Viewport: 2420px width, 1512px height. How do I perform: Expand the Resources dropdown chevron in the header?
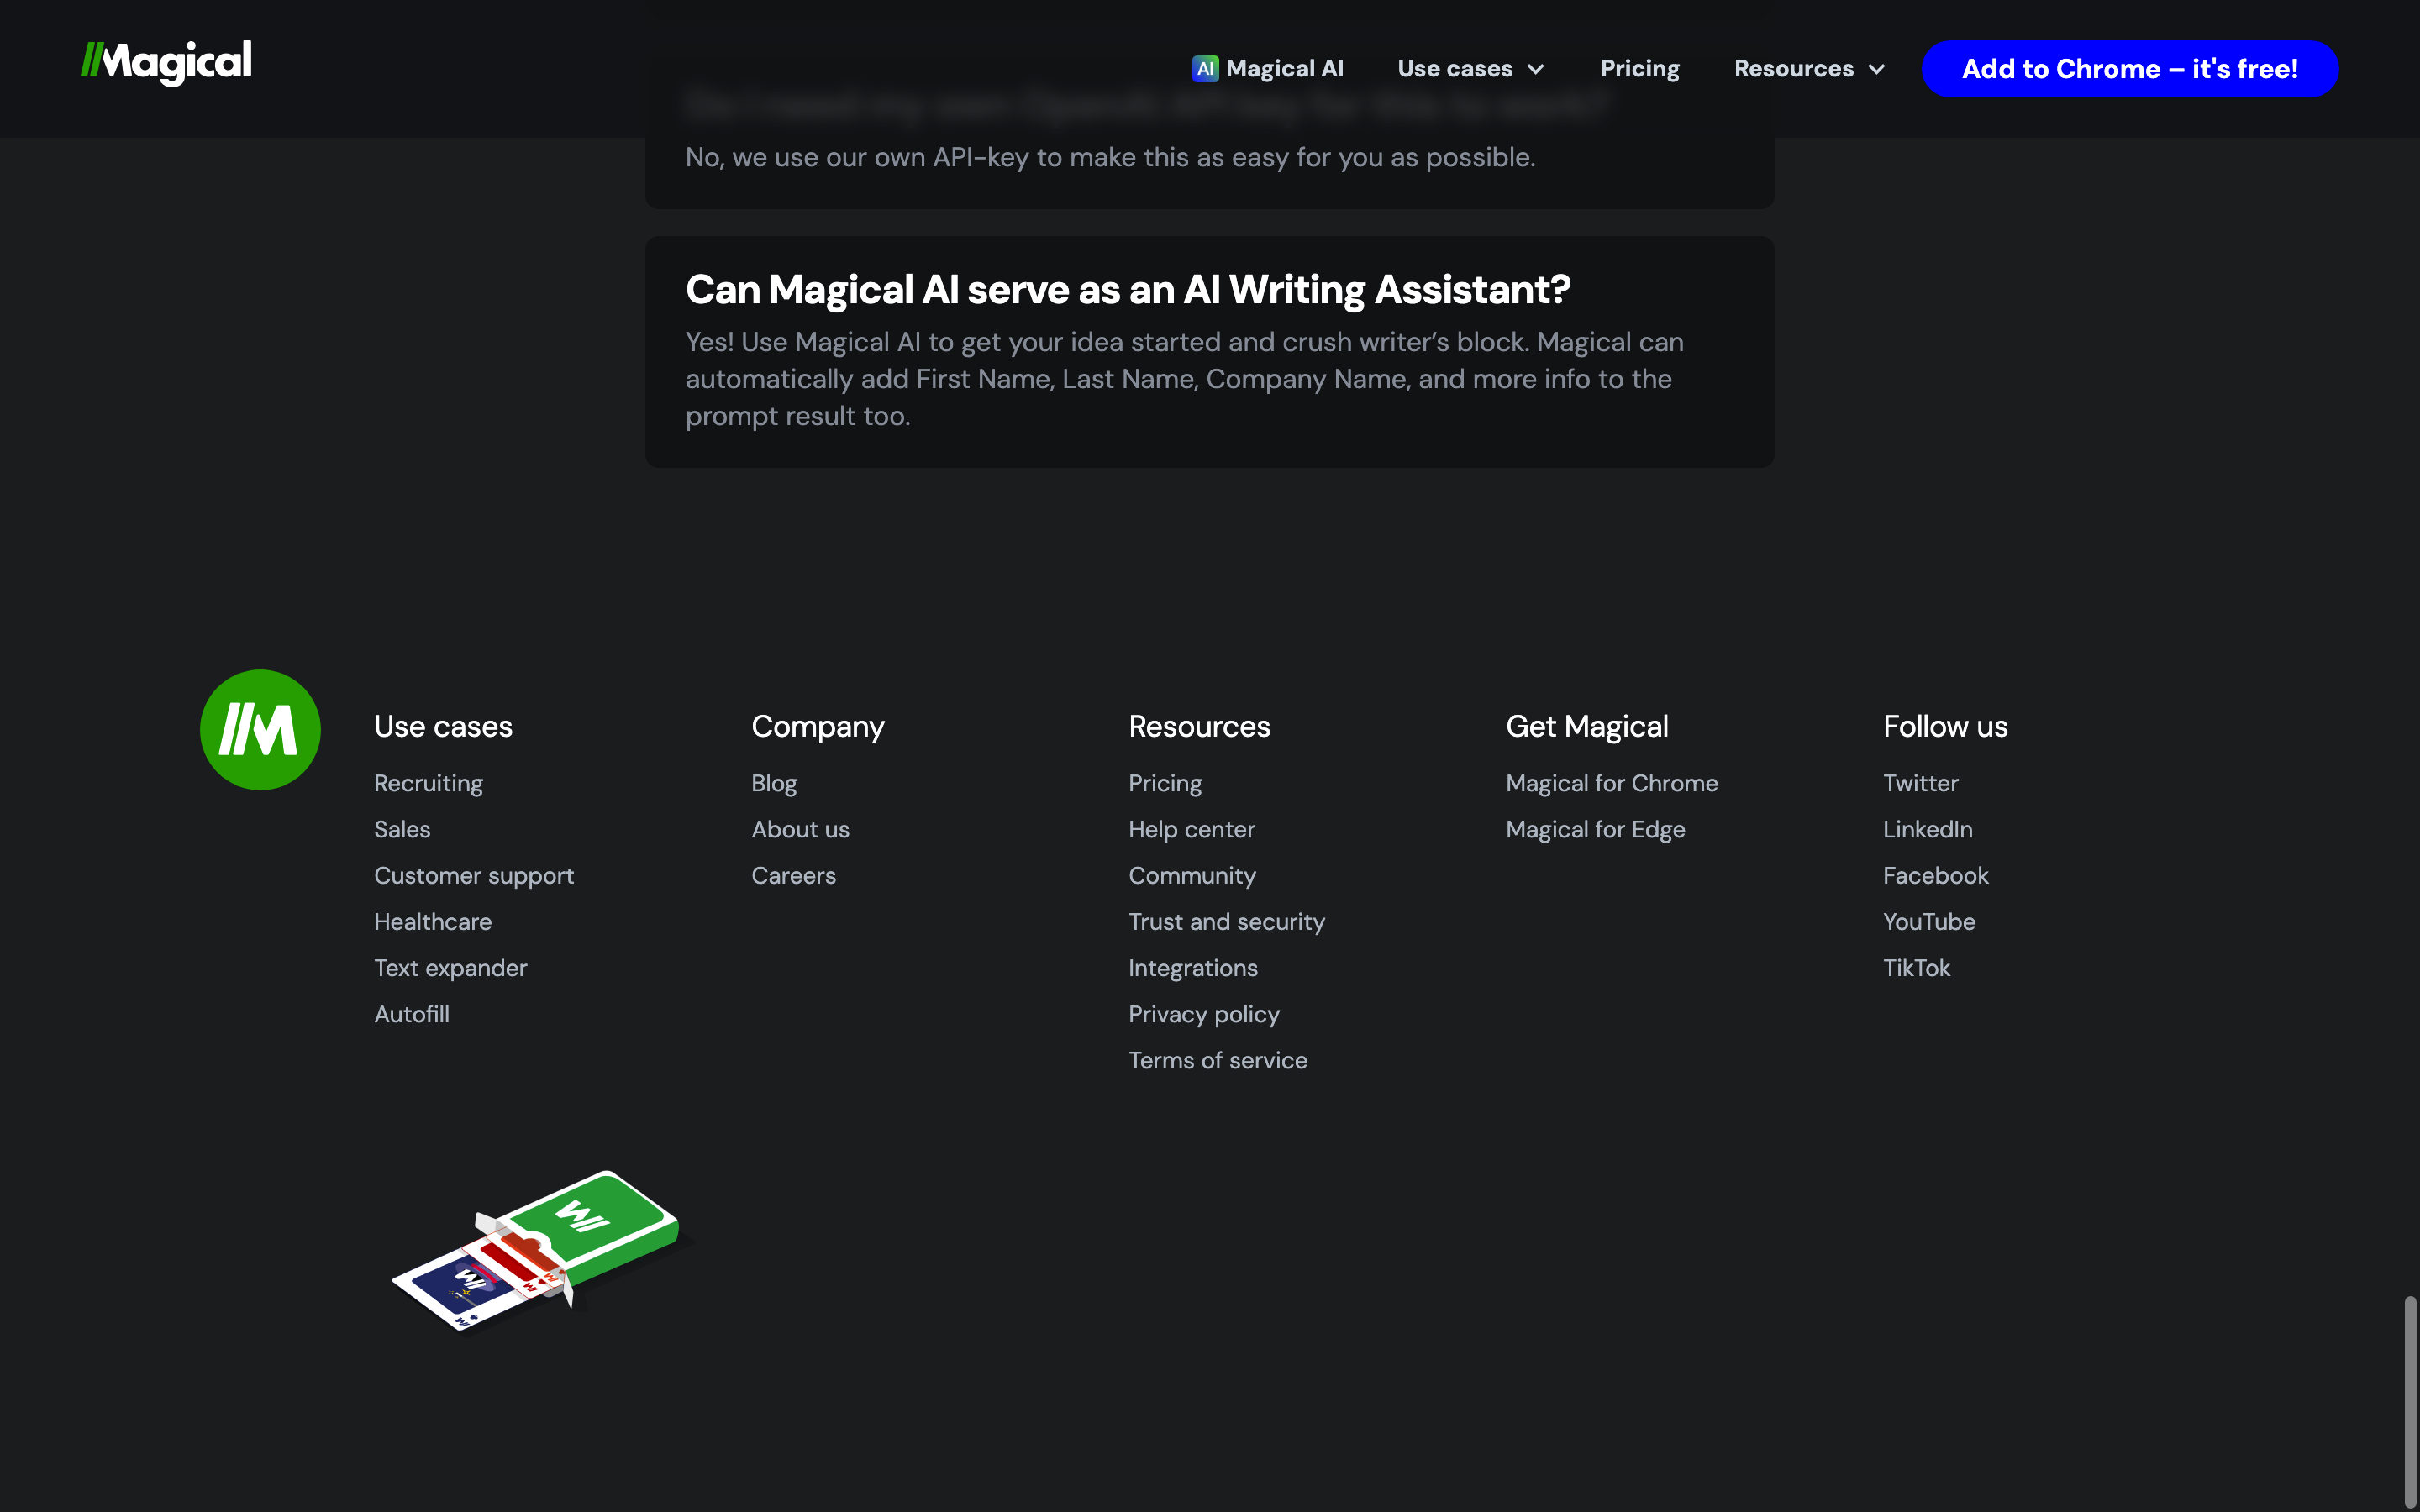1876,69
